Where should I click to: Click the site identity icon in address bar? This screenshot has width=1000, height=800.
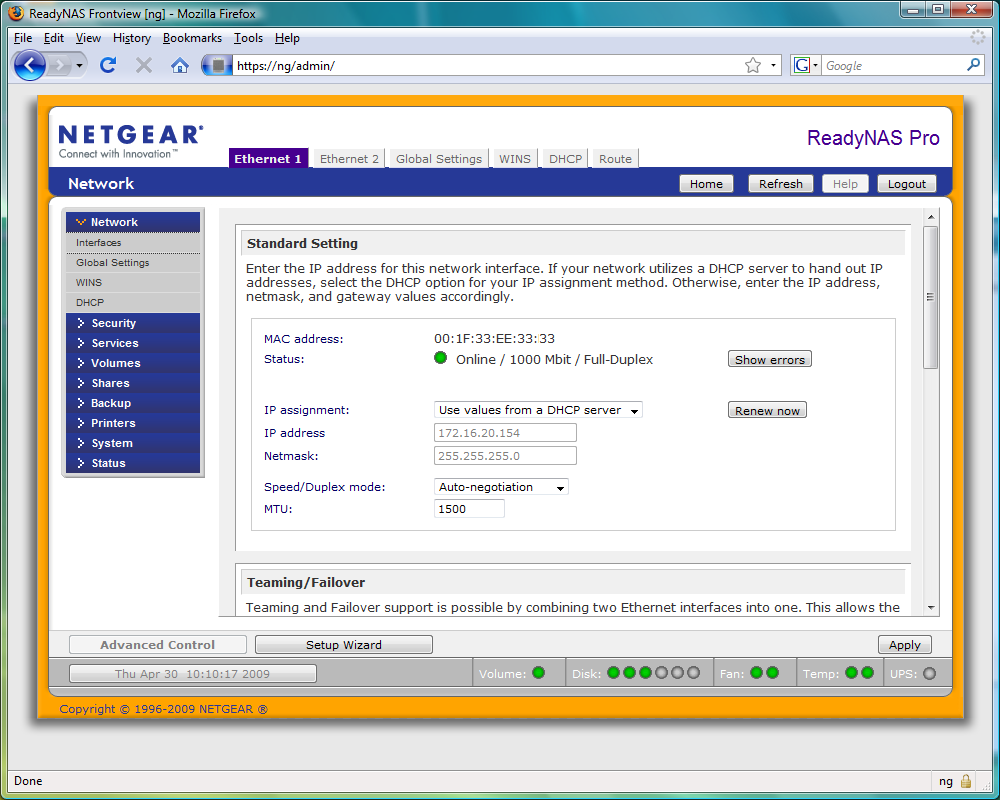click(217, 65)
